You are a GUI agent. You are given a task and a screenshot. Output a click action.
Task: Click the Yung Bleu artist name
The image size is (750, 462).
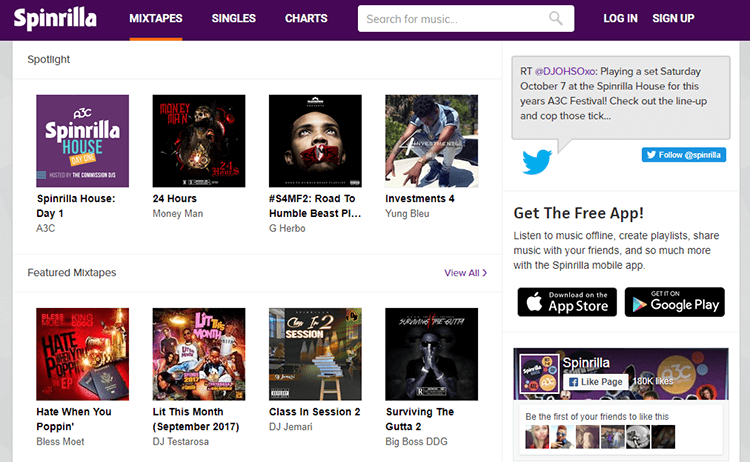(x=407, y=214)
